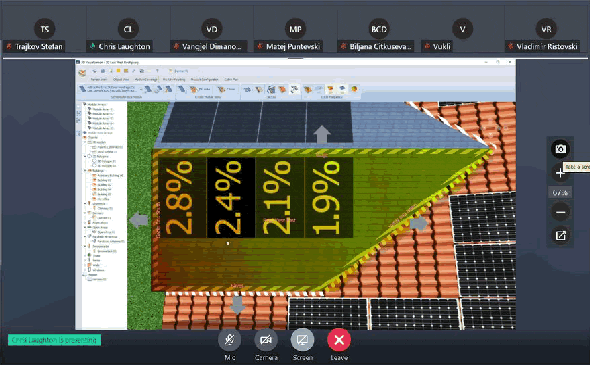Collapse the Open Areas tree node
This screenshot has width=590, height=365.
(85, 227)
